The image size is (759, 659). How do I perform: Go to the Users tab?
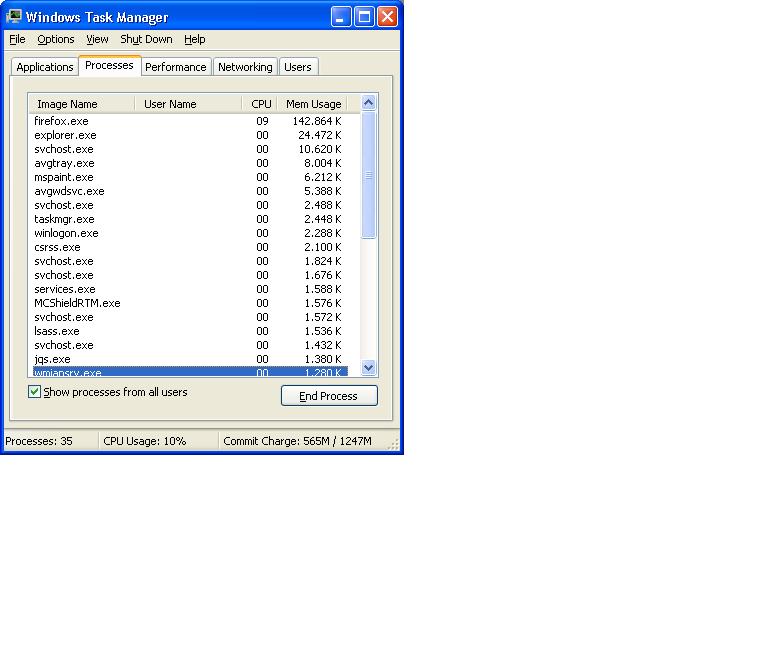click(x=298, y=67)
